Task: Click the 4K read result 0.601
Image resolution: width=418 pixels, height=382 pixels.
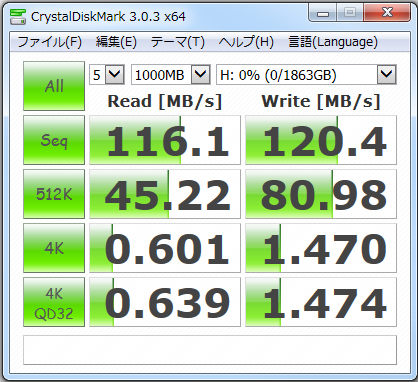Action: tap(165, 248)
